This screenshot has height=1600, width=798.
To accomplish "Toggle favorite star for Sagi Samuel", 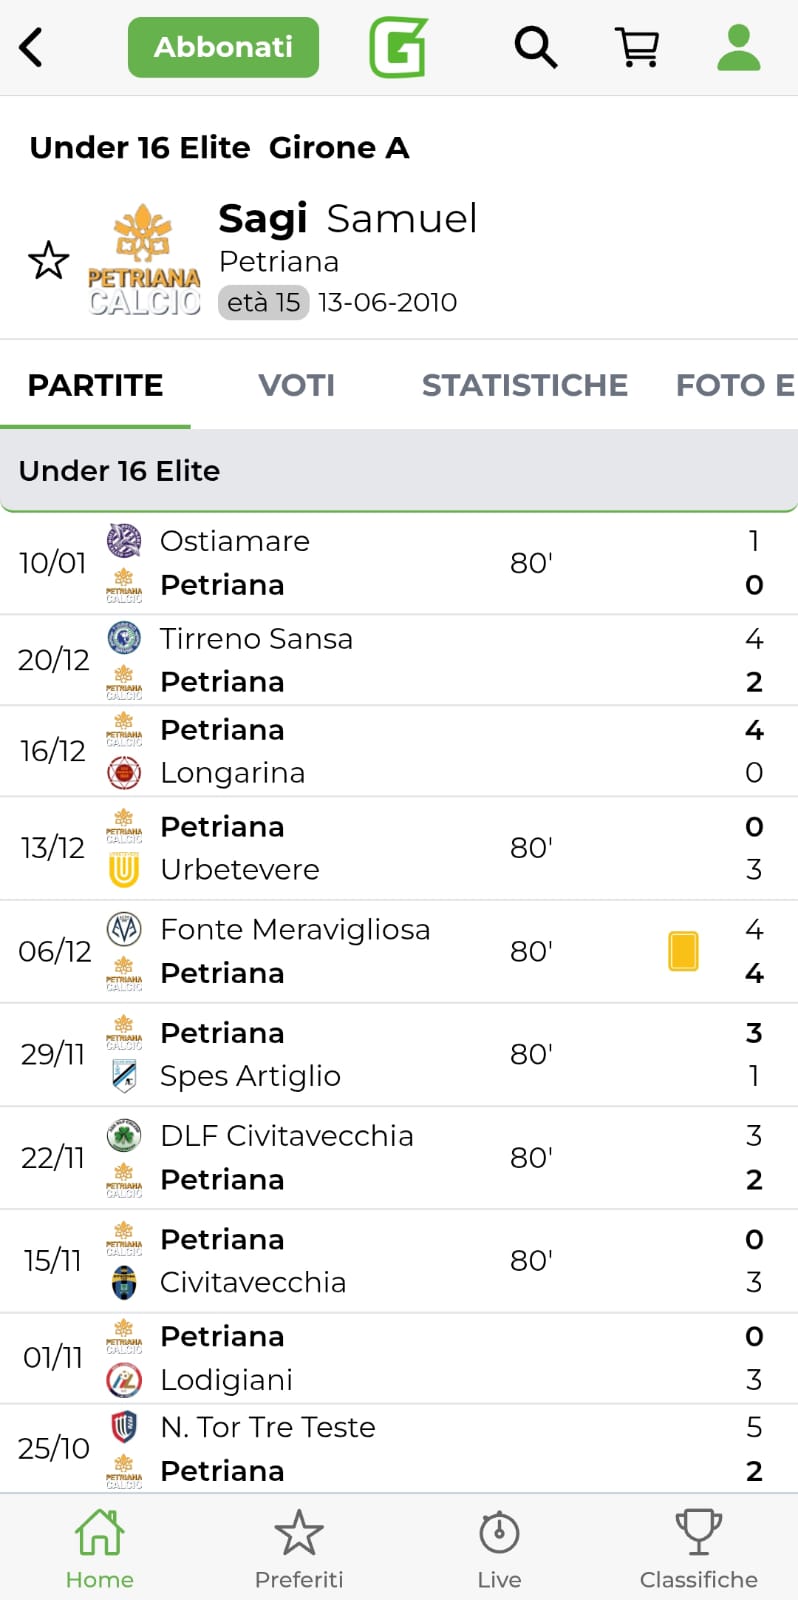I will 48,261.
